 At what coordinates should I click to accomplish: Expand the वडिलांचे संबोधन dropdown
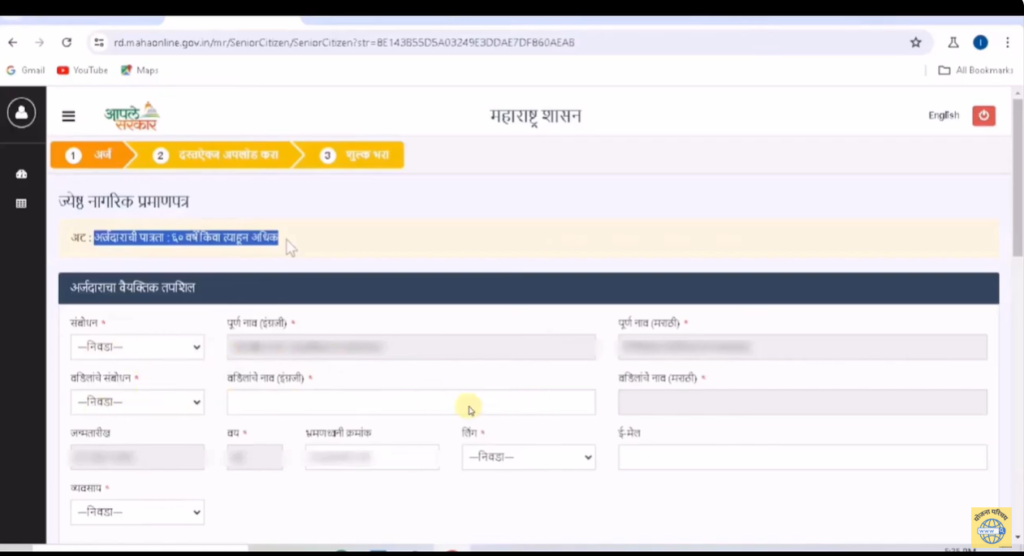pos(137,402)
